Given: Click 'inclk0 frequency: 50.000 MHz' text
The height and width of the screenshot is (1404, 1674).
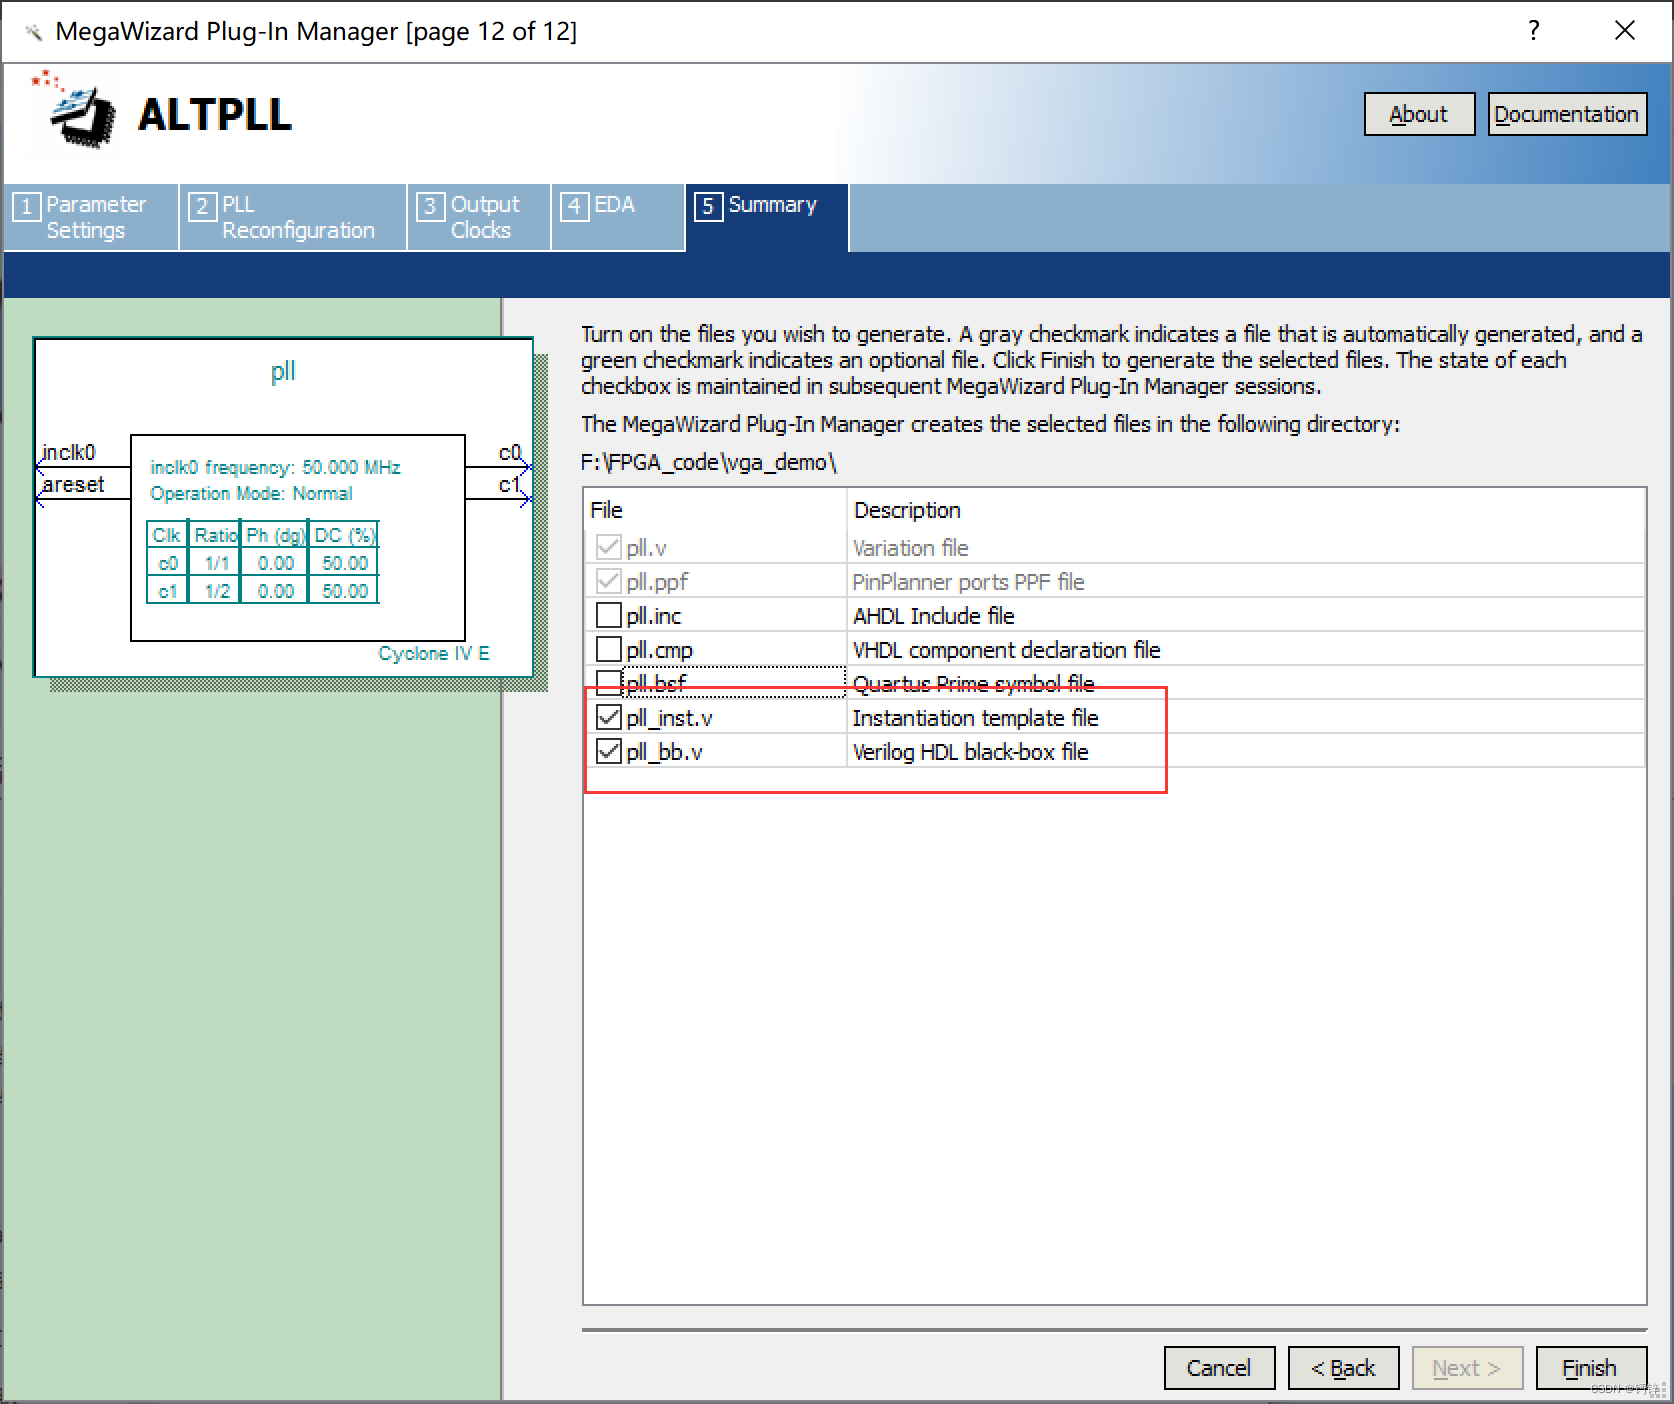Looking at the screenshot, I should 275,467.
